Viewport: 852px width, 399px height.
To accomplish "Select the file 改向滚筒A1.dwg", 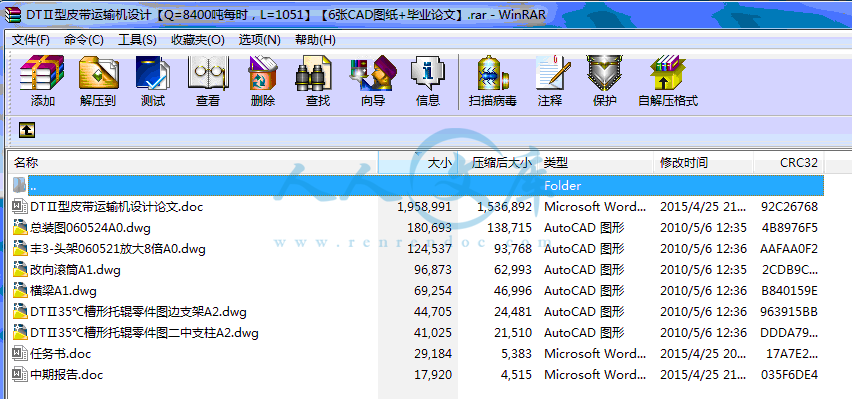I will pos(76,270).
